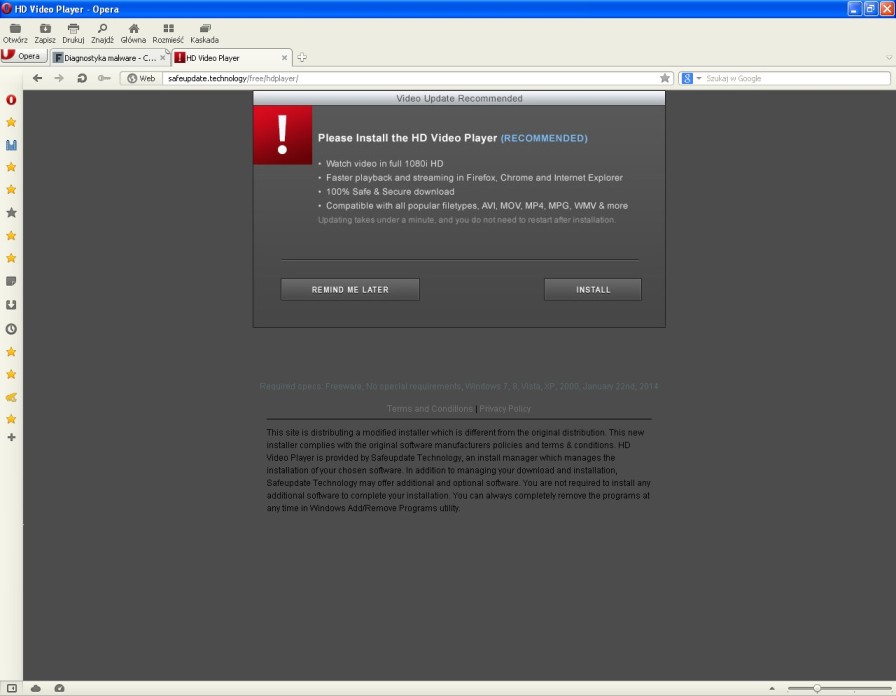Open the blue panel icon in sidebar
896x696 pixels.
[11, 145]
